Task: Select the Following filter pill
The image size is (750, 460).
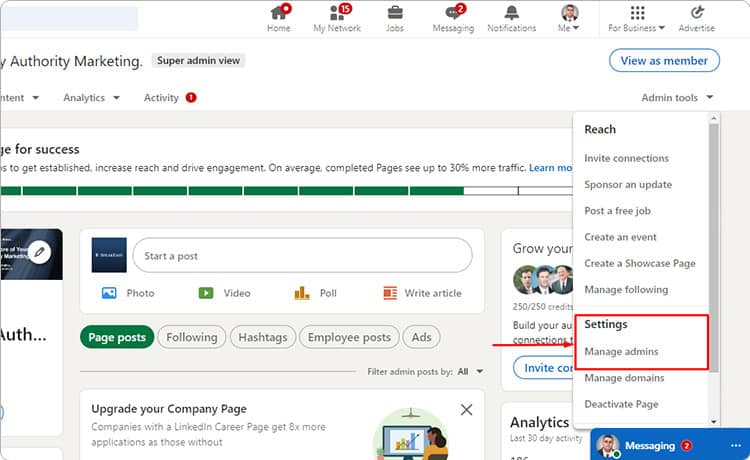Action: coord(191,337)
